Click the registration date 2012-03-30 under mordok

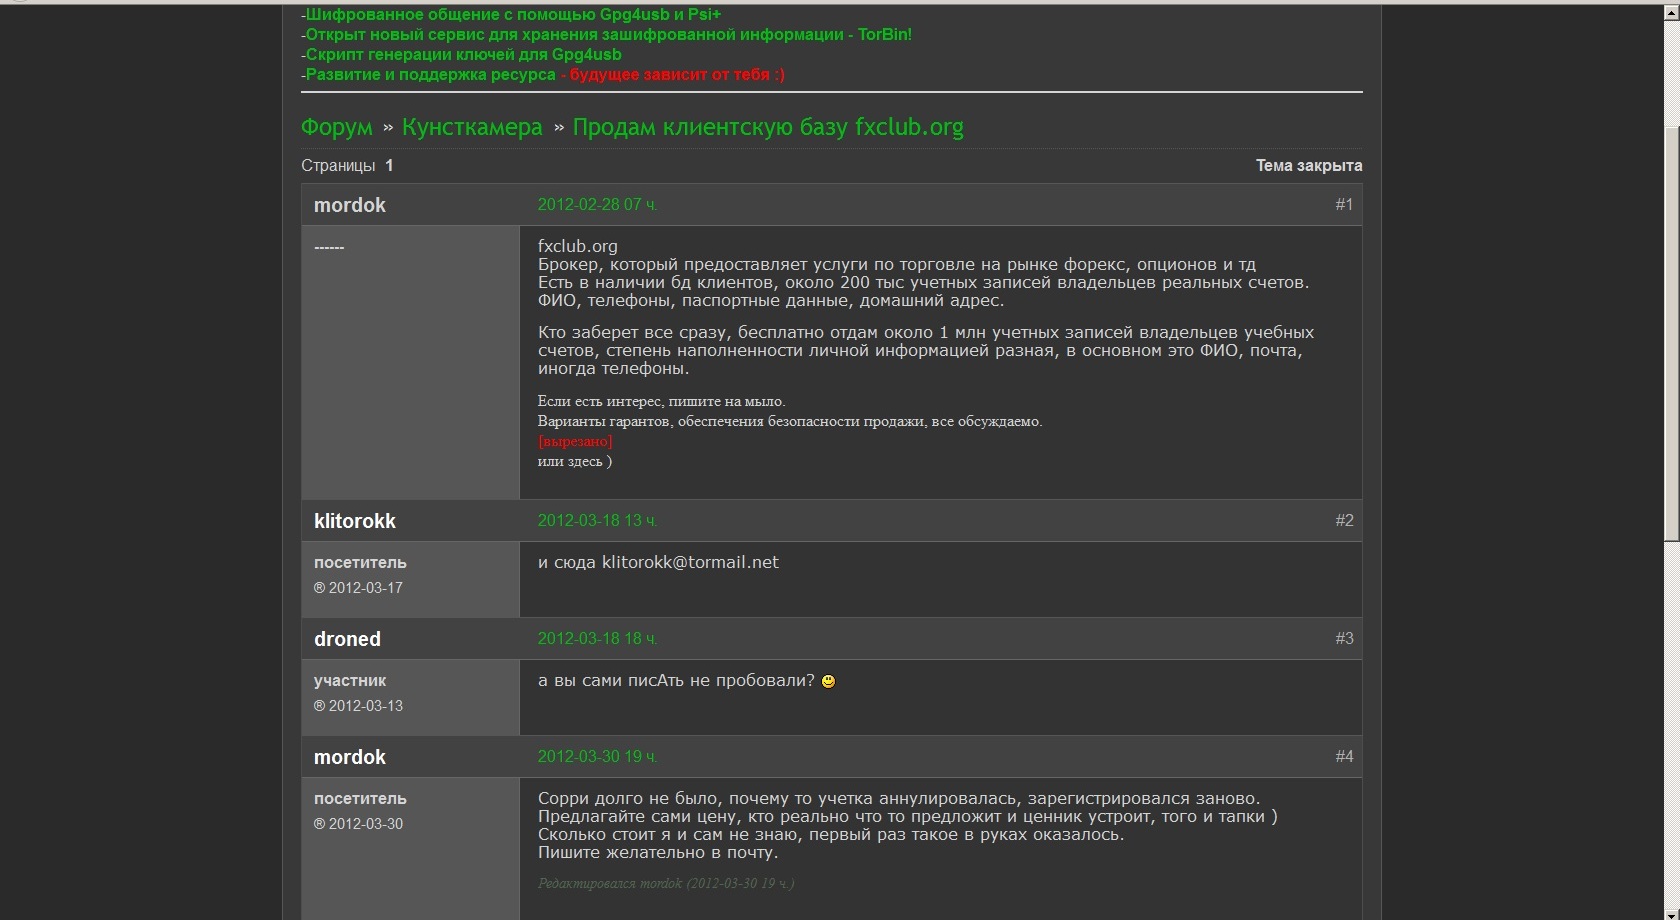point(366,824)
